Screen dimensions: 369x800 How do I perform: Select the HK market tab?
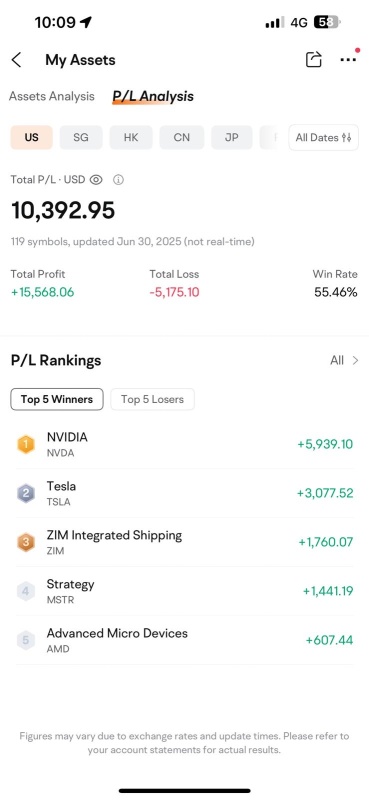point(131,138)
